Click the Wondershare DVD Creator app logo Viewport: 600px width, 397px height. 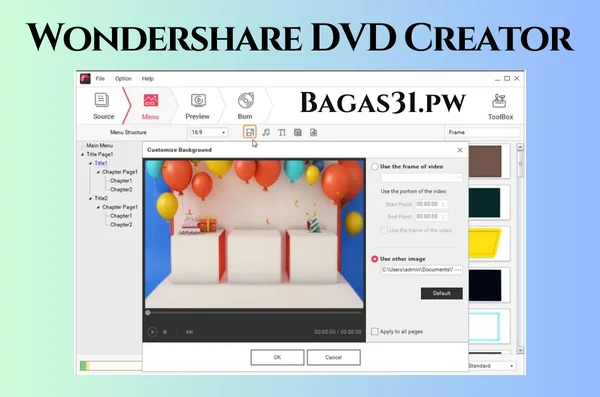(x=85, y=78)
